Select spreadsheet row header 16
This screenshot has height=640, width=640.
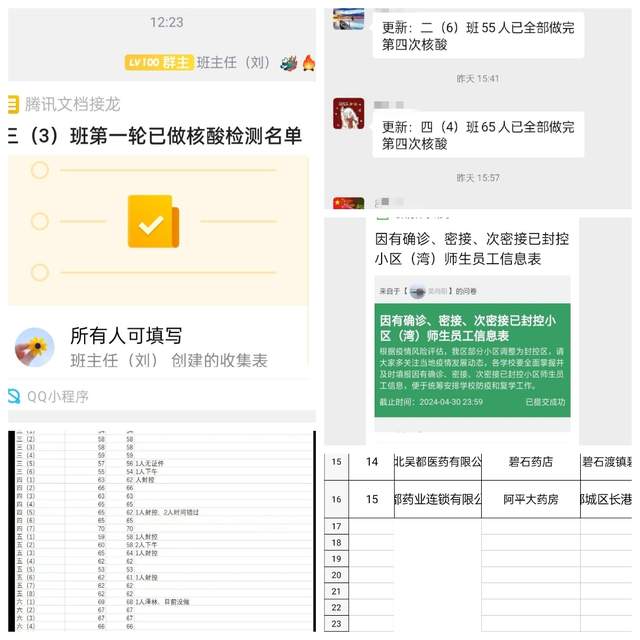[336, 499]
